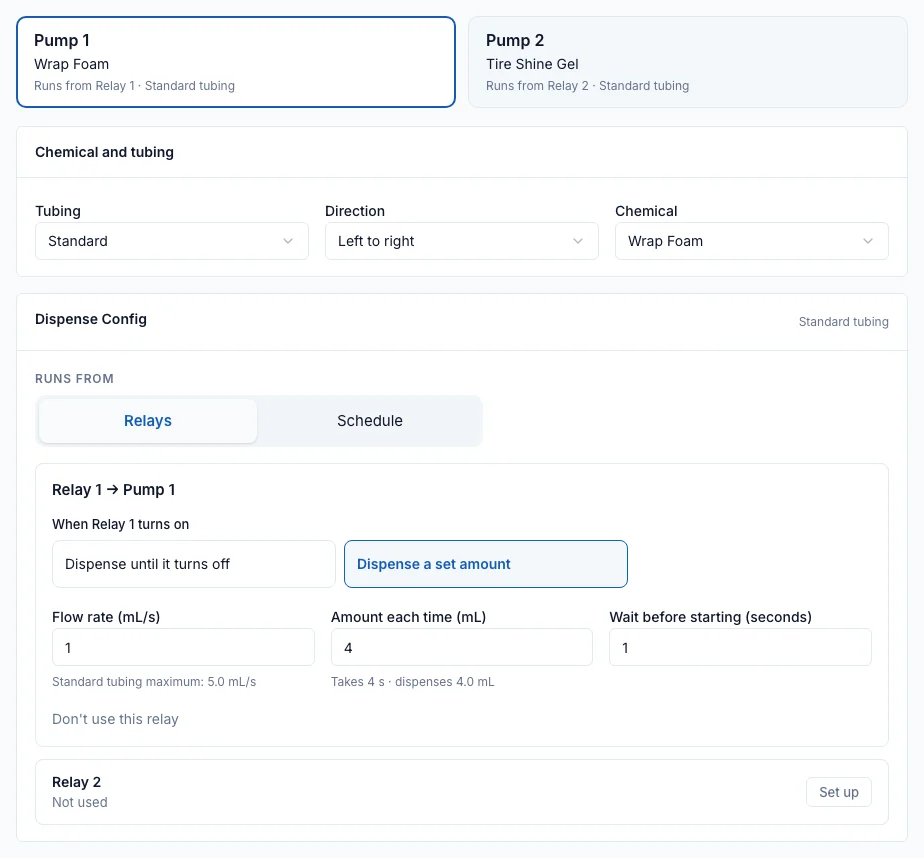Click the Chemical and tubing heading
924x858 pixels.
point(104,152)
